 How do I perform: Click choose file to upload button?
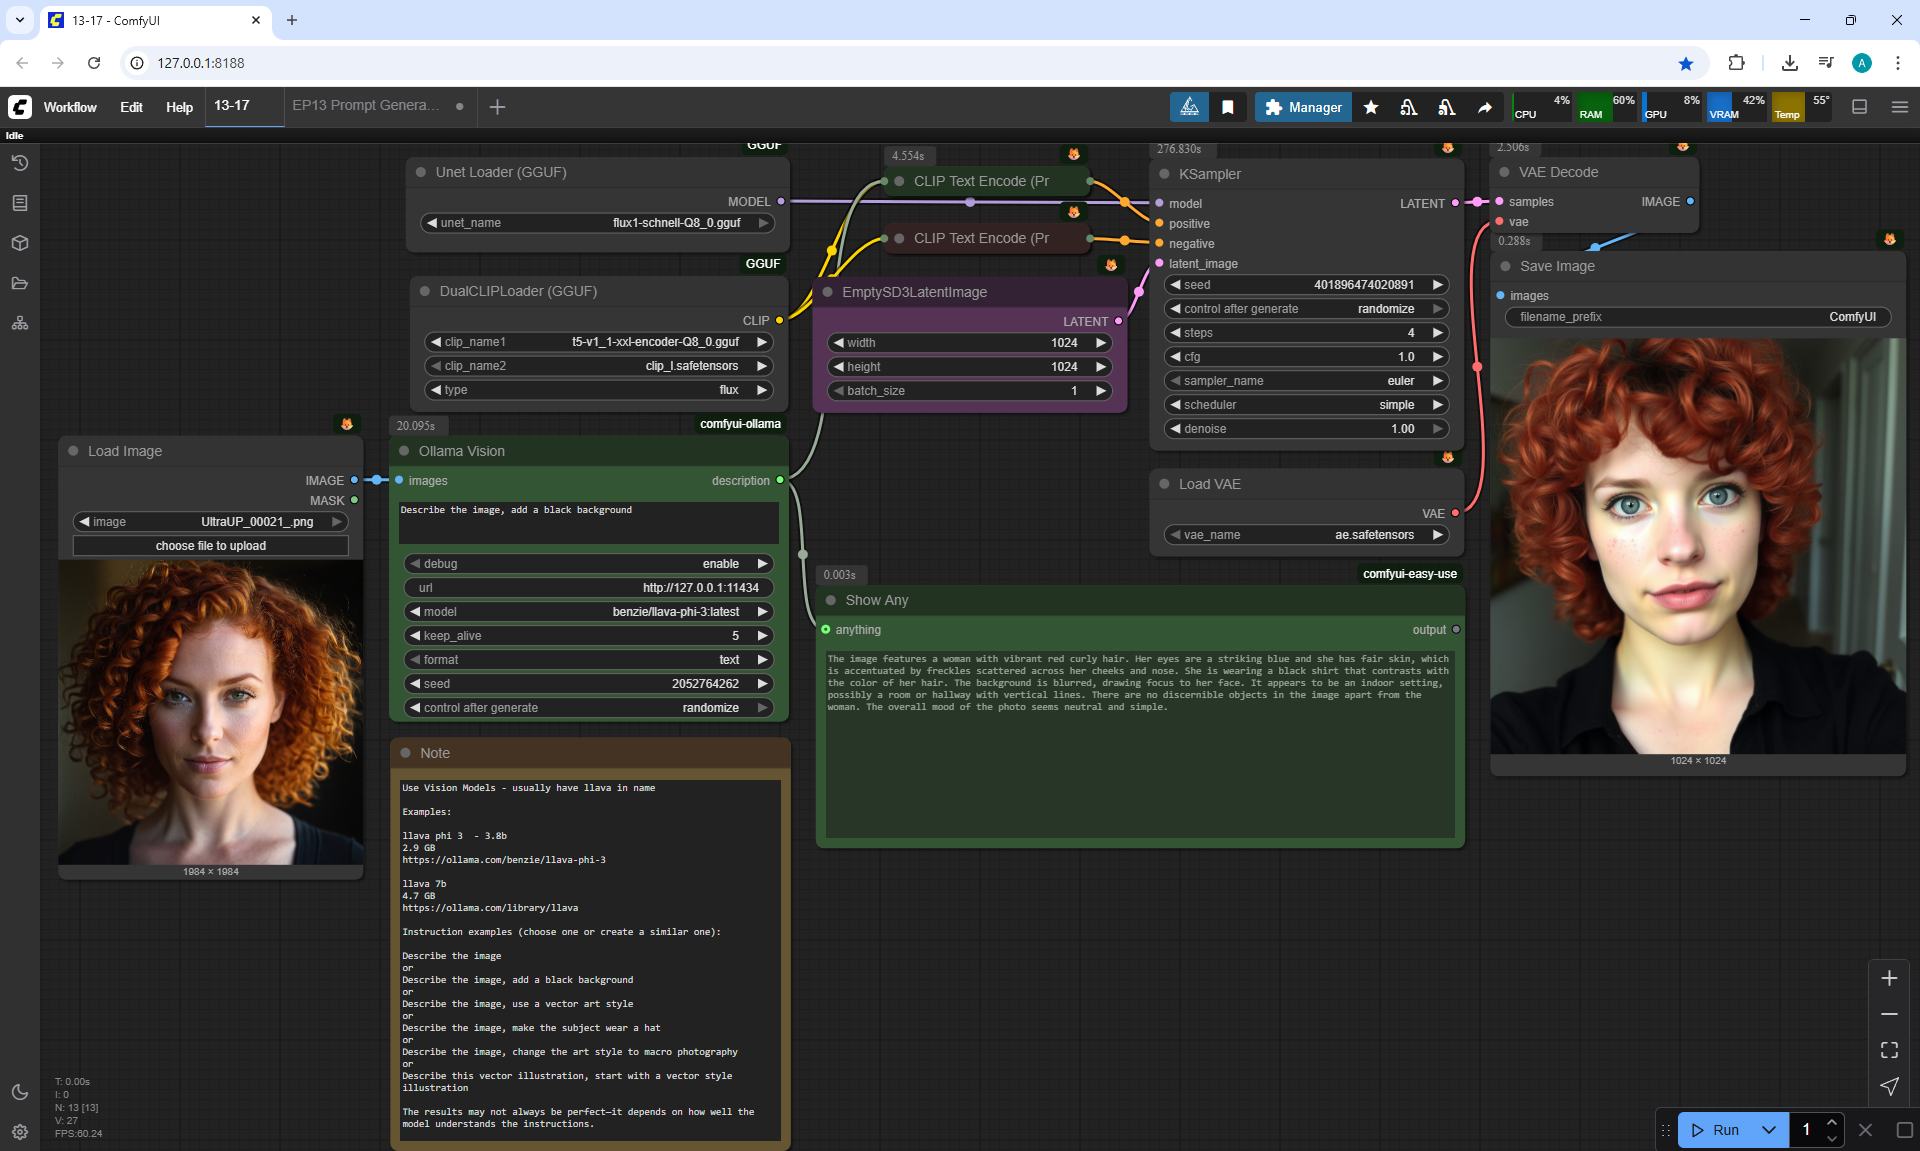(211, 546)
